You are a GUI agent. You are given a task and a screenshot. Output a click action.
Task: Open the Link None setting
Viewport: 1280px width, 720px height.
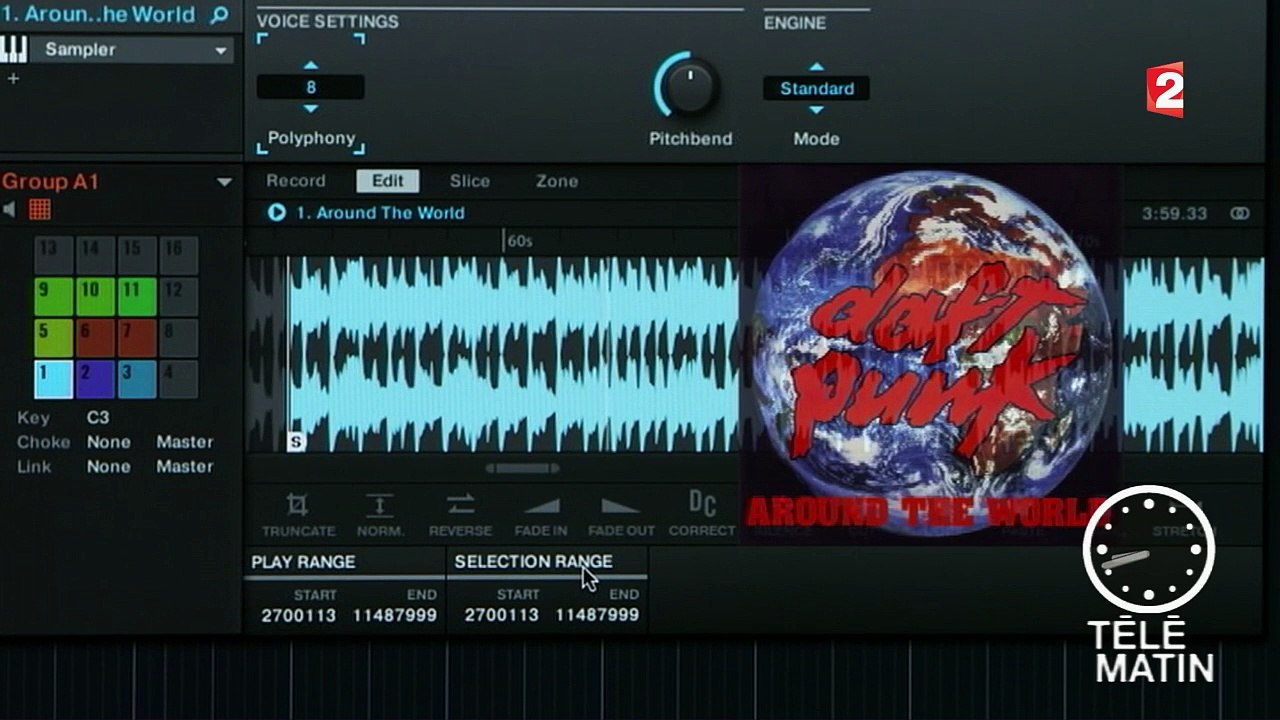coord(108,467)
